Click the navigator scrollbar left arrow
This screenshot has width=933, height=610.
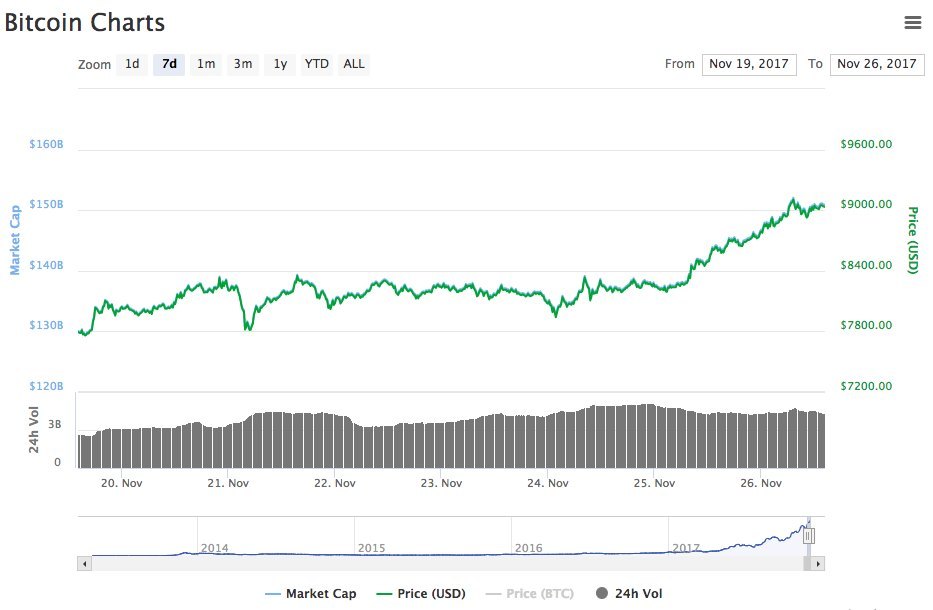85,564
